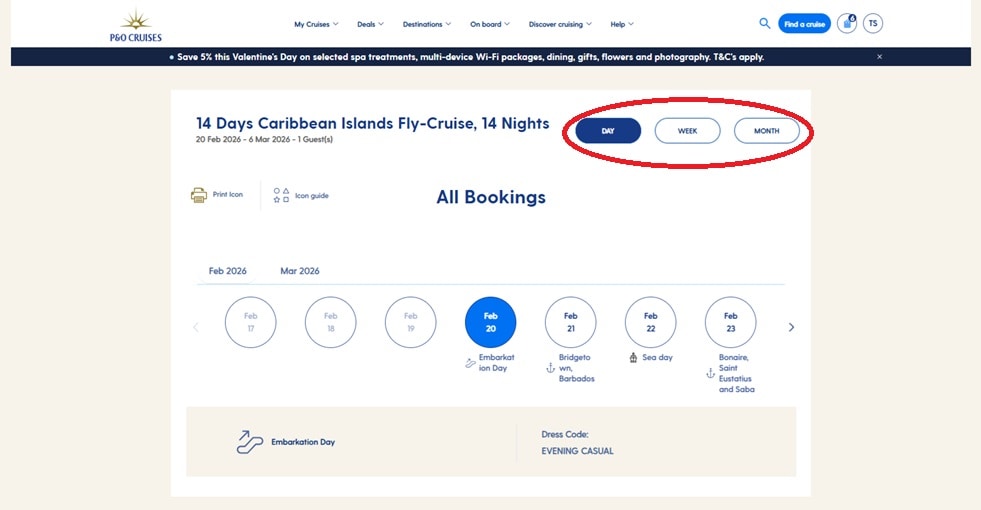This screenshot has width=981, height=510.
Task: Select the Mar 2026 tab
Action: coord(300,271)
